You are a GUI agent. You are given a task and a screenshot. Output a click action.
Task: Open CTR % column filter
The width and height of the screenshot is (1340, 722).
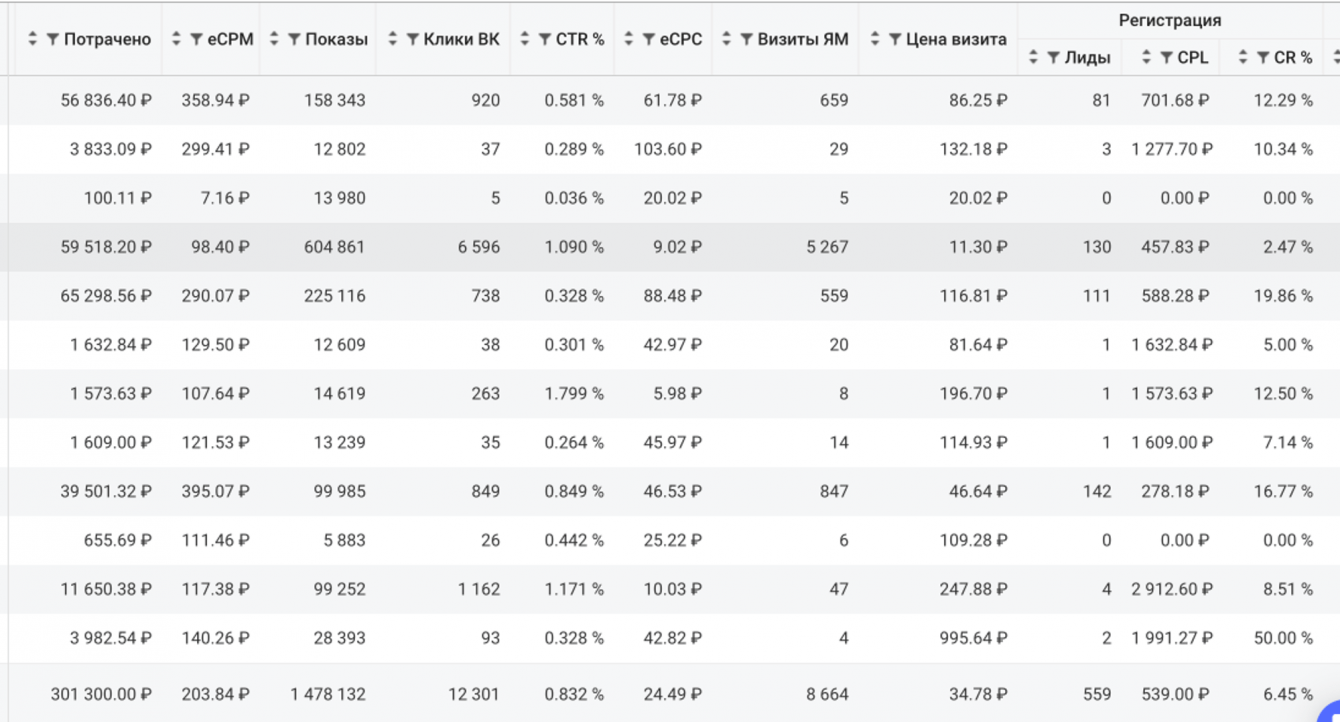(x=545, y=39)
